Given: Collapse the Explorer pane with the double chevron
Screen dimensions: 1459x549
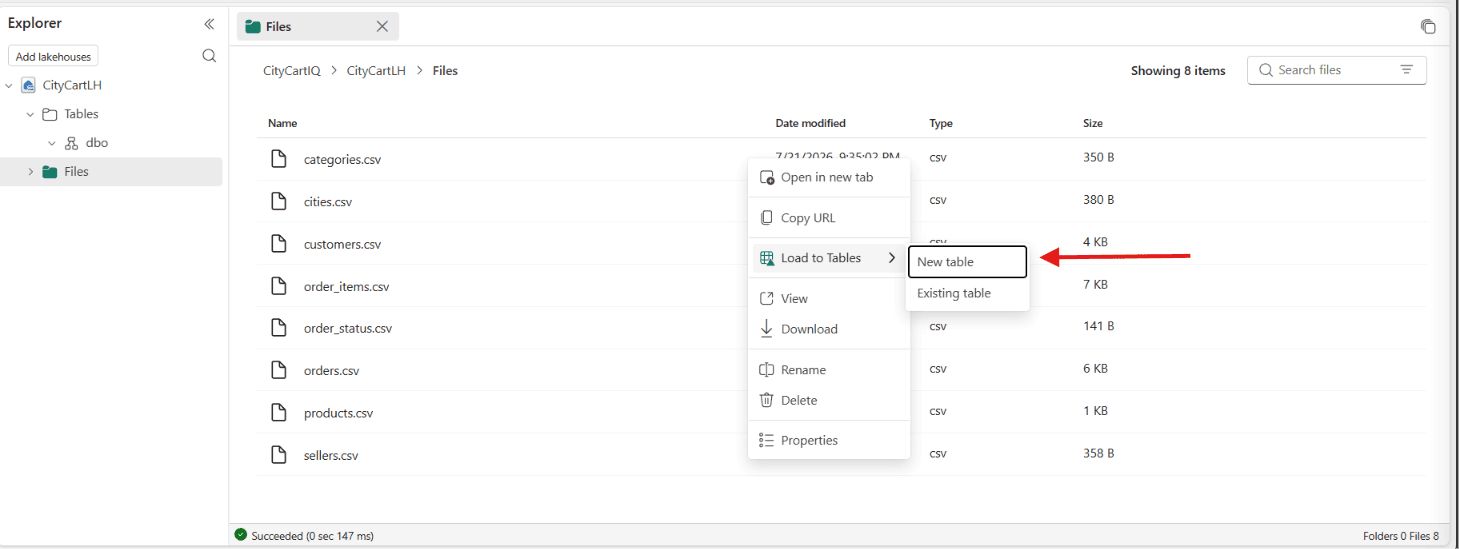Looking at the screenshot, I should [209, 24].
